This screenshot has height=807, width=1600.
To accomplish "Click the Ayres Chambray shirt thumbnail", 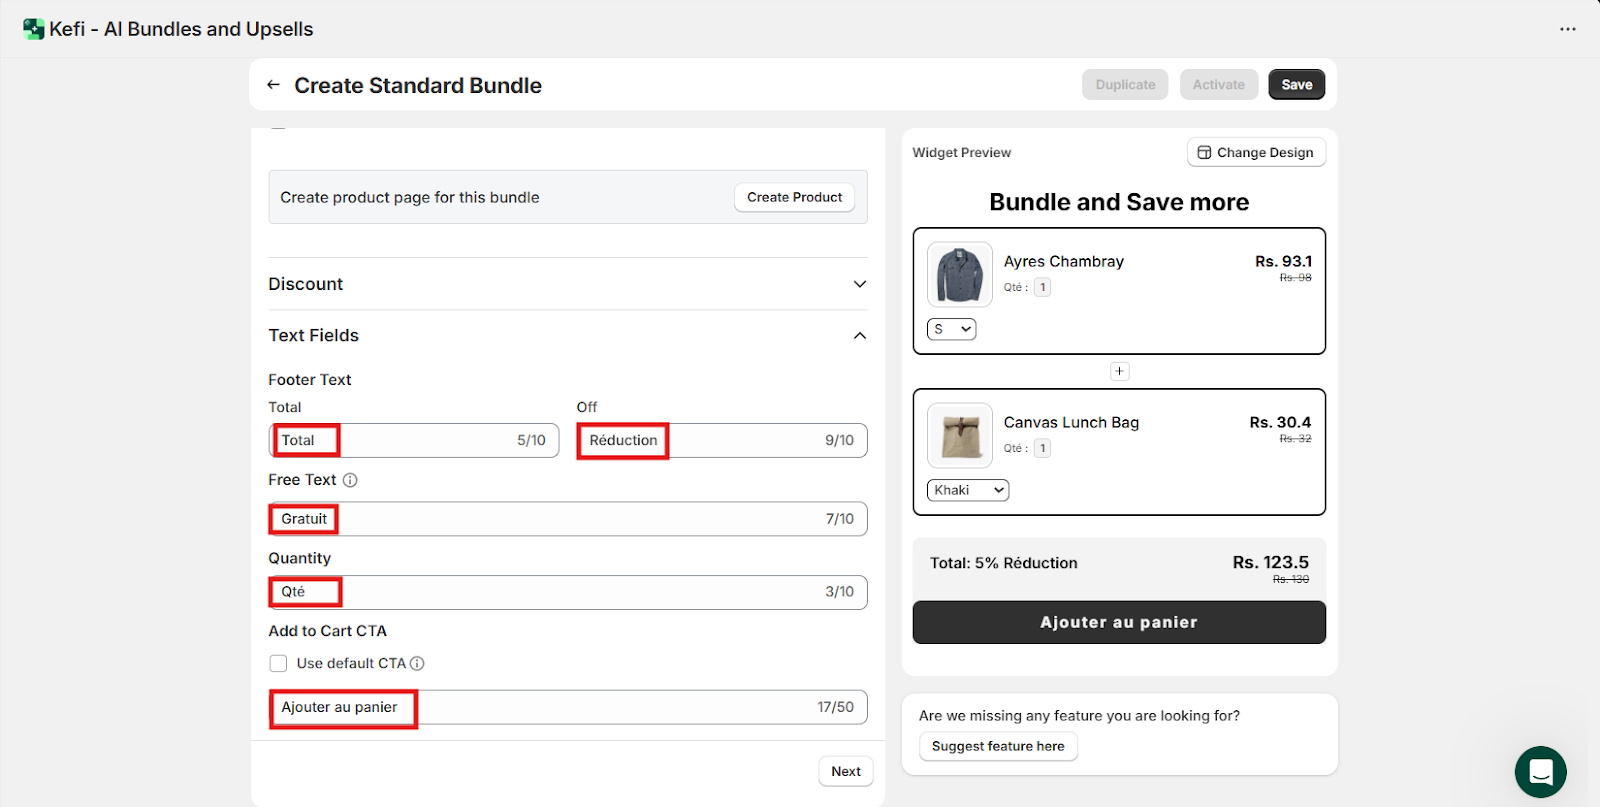I will [959, 274].
